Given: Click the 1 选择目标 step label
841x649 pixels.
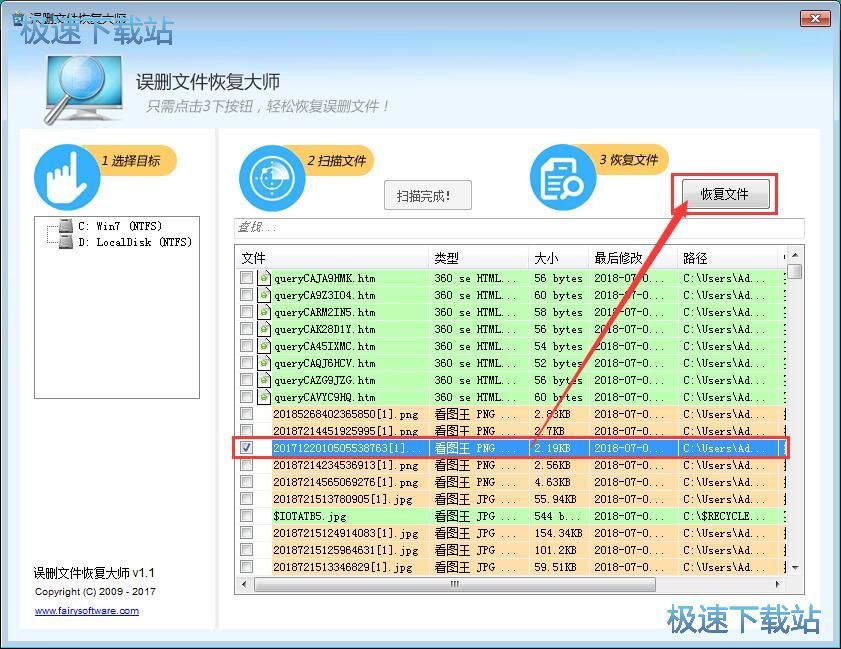Looking at the screenshot, I should point(131,161).
